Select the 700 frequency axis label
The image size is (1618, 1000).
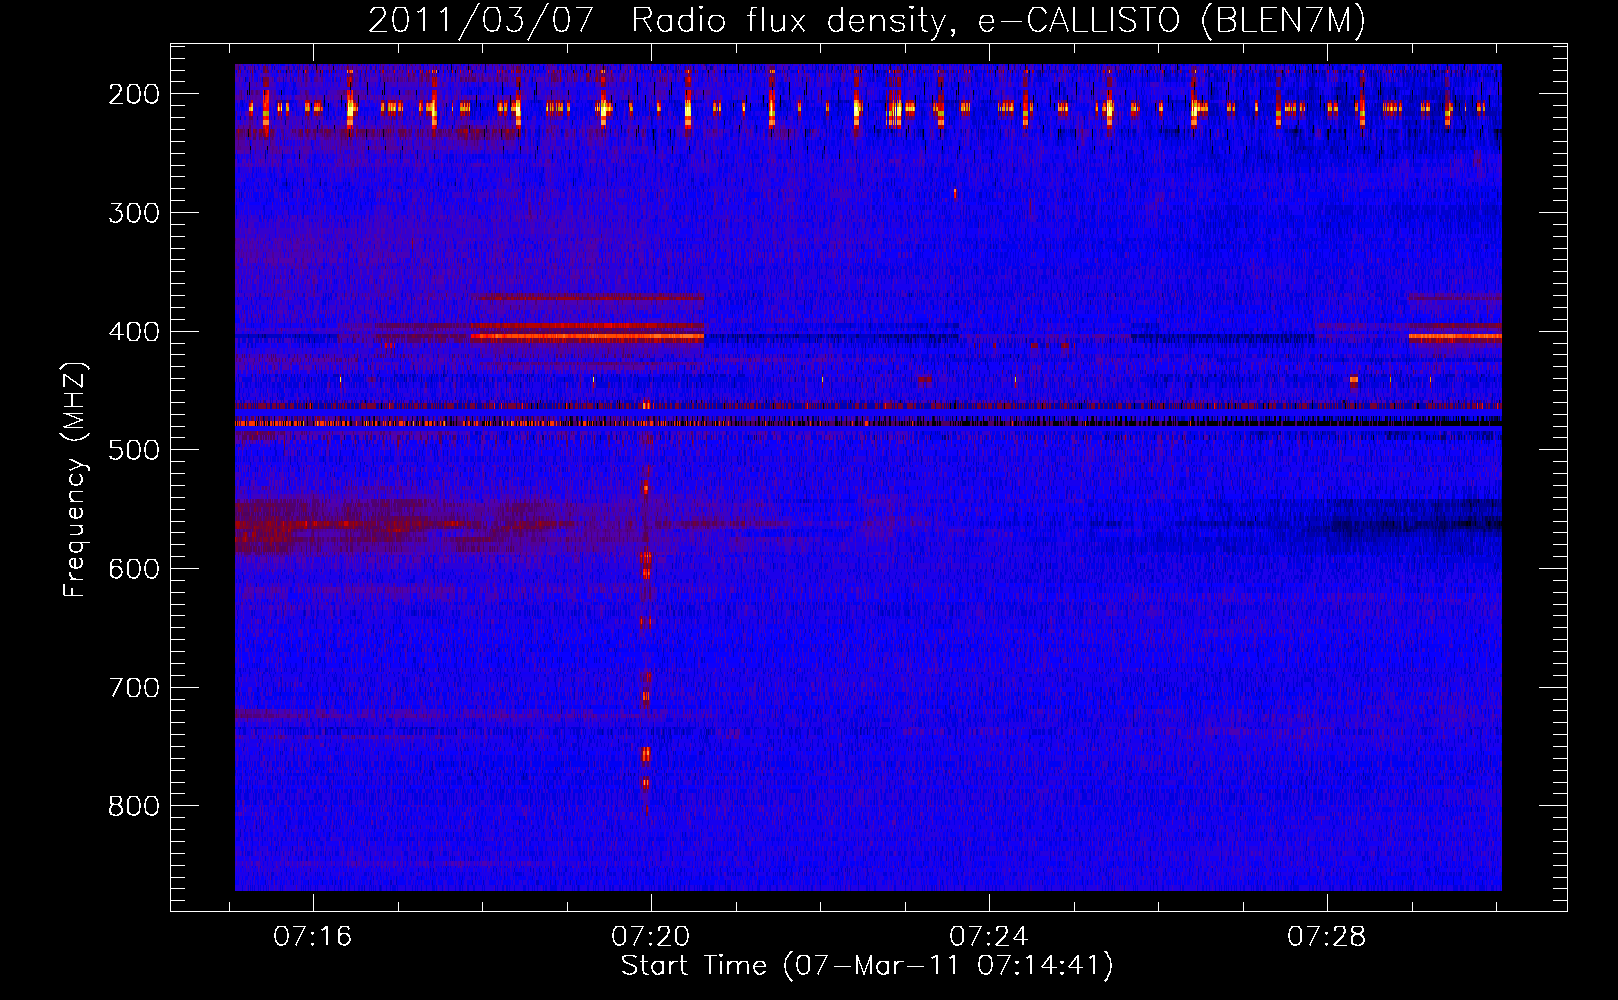133,688
